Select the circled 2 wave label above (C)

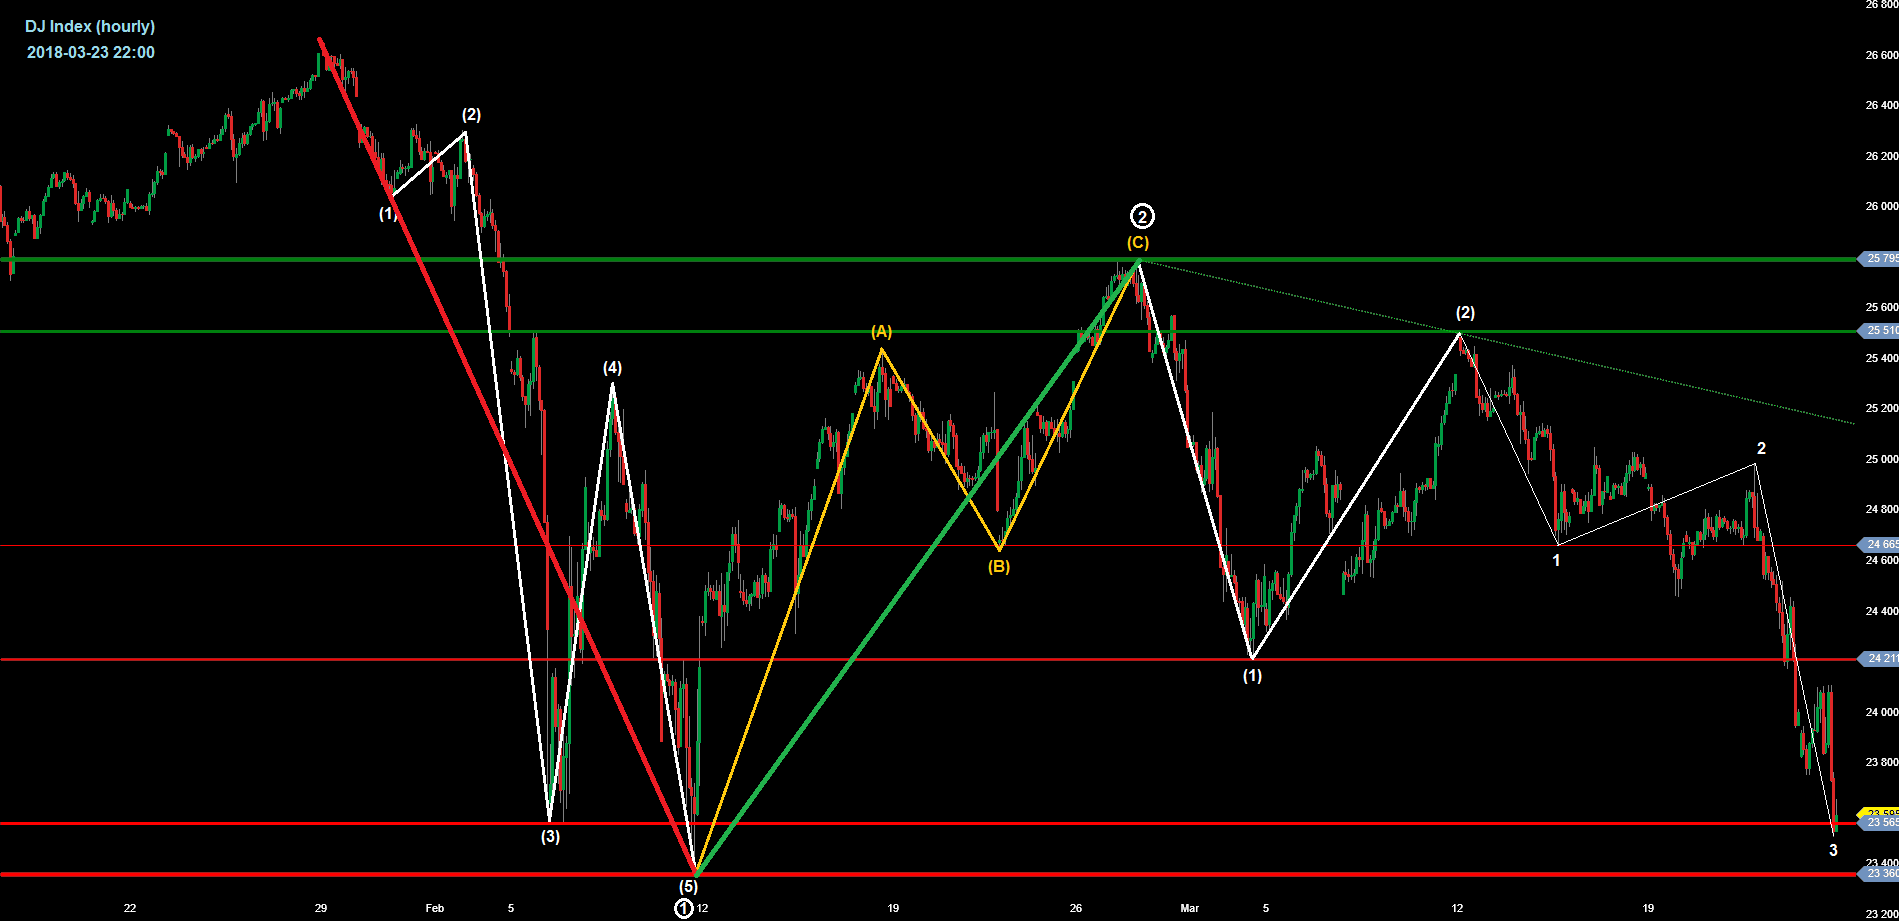(1142, 216)
